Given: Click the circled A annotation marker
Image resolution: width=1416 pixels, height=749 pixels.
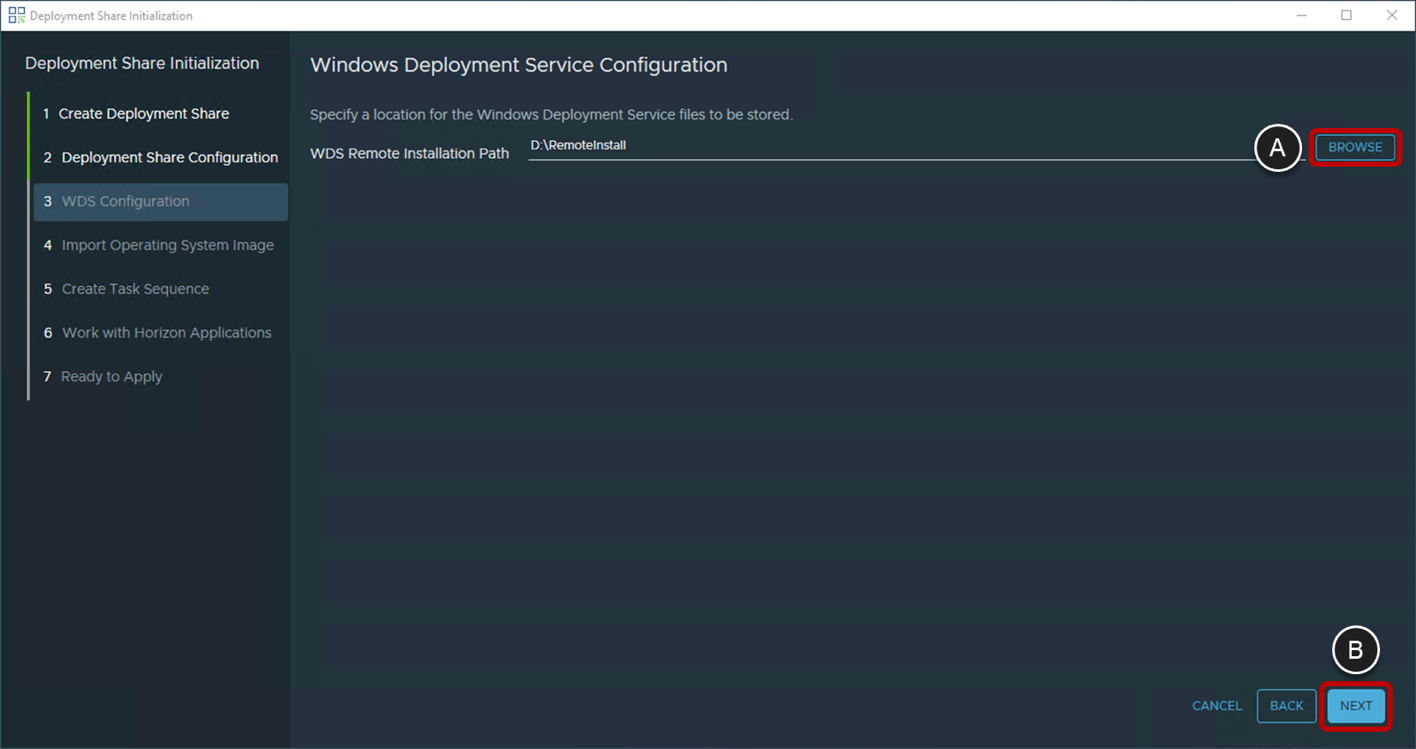Looking at the screenshot, I should pyautogui.click(x=1278, y=147).
